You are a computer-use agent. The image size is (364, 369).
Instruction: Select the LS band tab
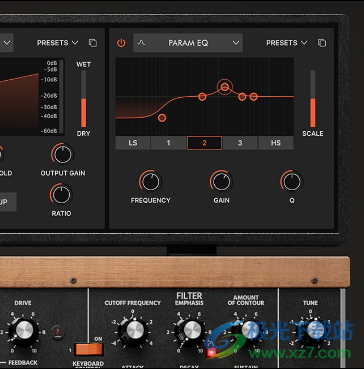pyautogui.click(x=133, y=143)
